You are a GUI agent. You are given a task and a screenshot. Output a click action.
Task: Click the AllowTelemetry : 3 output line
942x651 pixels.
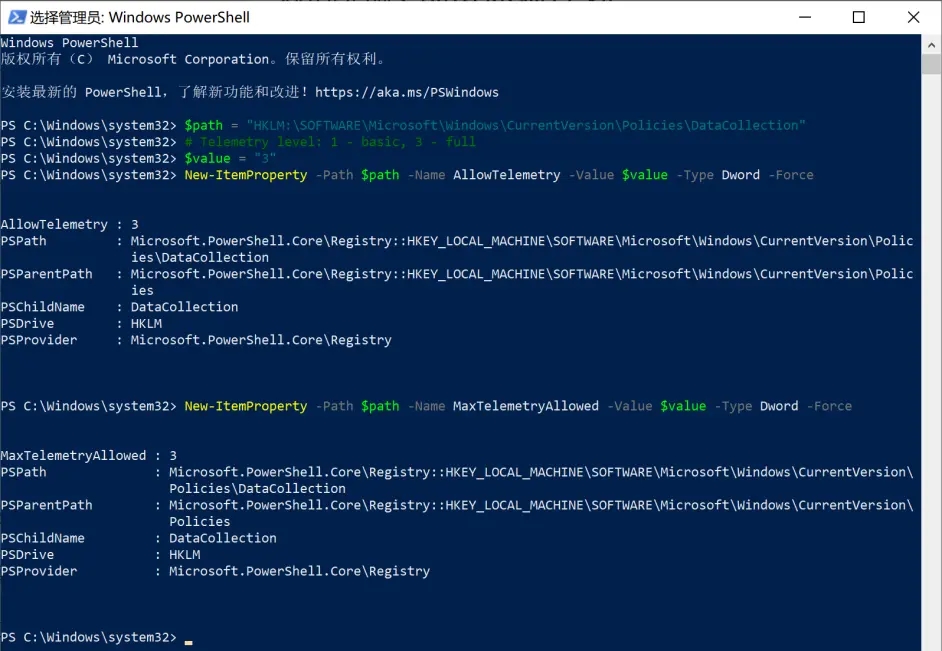click(x=70, y=224)
